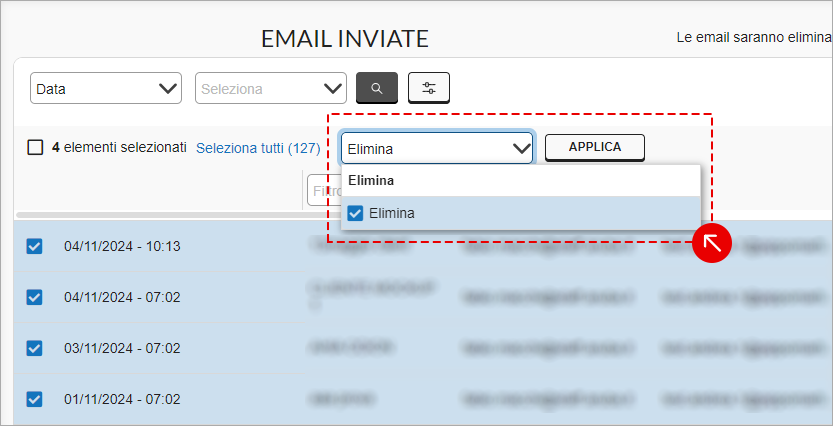The width and height of the screenshot is (833, 426).
Task: Uncheck the 03/11/2024 - 07:02 row
Action: tap(34, 348)
